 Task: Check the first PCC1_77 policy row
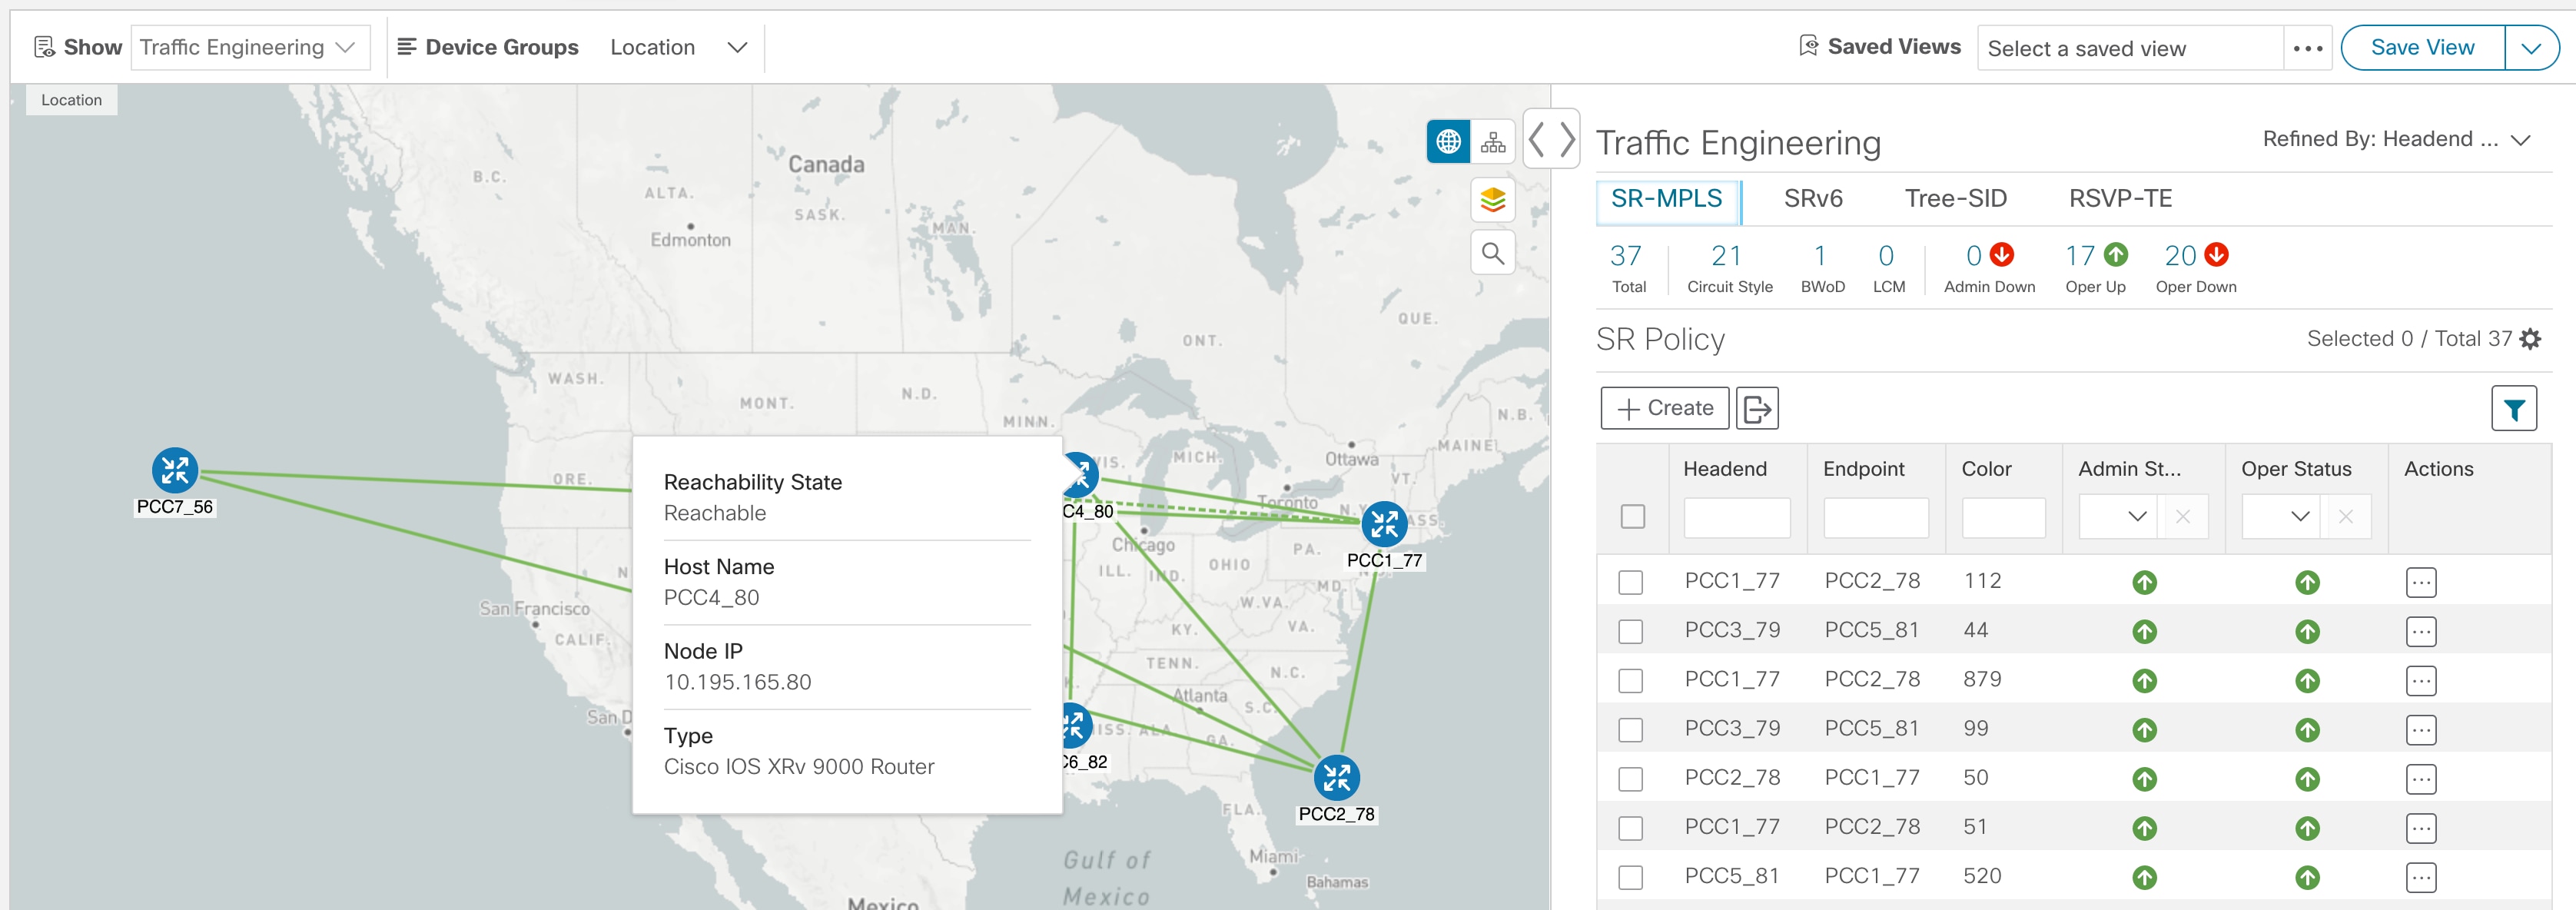pos(1631,580)
